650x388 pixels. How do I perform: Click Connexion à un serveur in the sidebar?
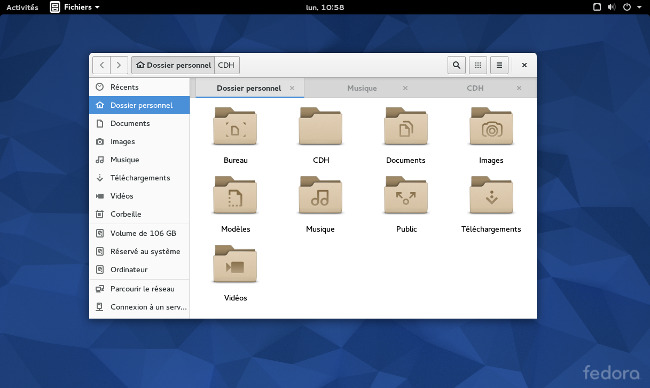click(x=139, y=307)
